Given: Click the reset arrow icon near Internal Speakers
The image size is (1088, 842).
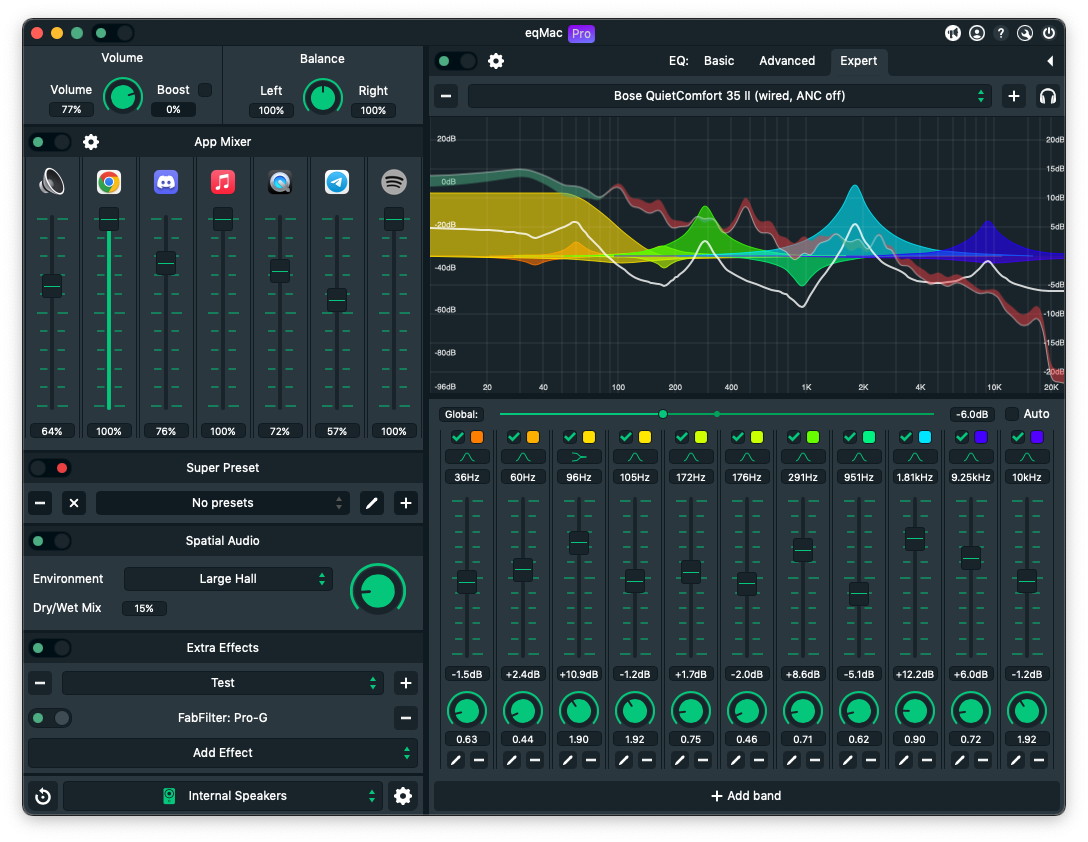Looking at the screenshot, I should 42,795.
